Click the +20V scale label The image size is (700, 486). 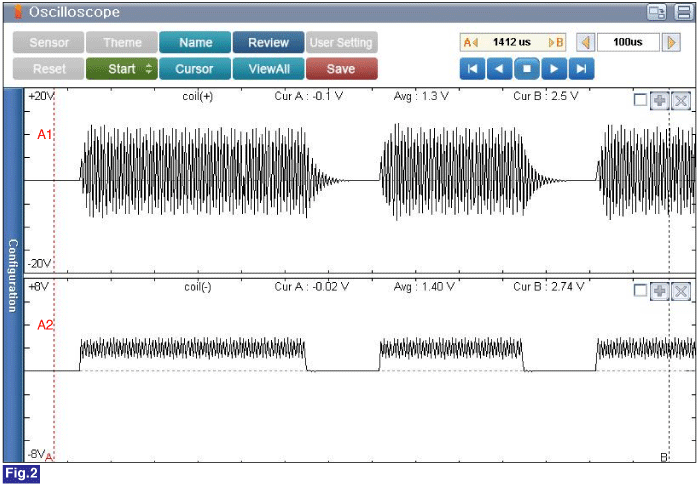41,96
